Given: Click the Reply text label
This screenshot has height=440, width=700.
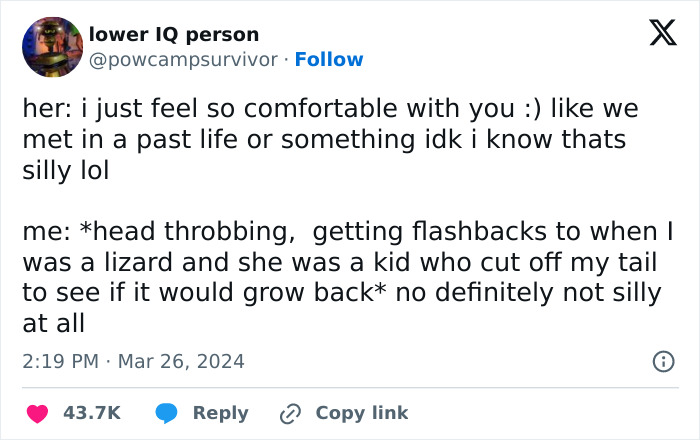Looking at the screenshot, I should pos(220,412).
